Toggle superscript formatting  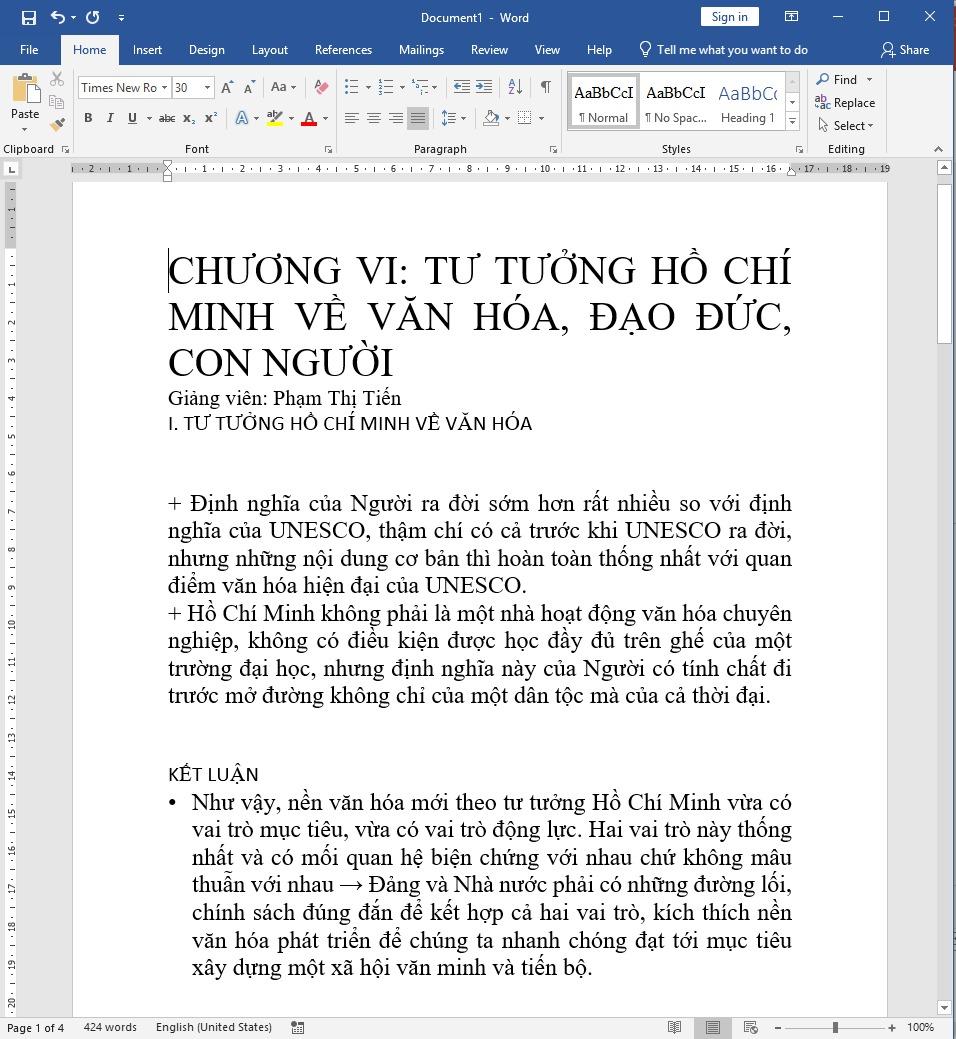point(210,118)
